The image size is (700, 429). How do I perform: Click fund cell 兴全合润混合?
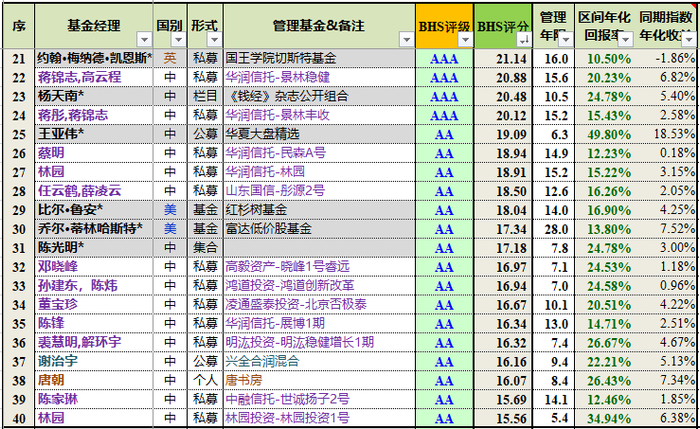pyautogui.click(x=319, y=362)
